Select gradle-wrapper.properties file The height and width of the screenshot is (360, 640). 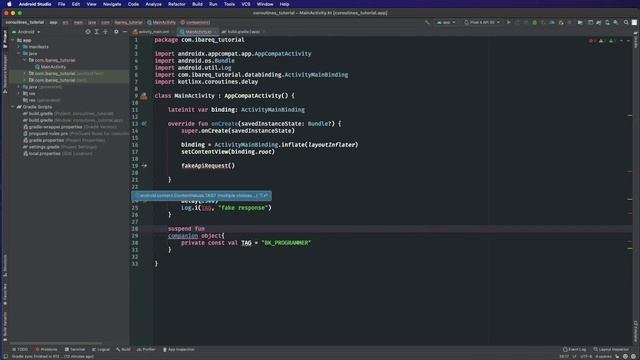coord(70,127)
